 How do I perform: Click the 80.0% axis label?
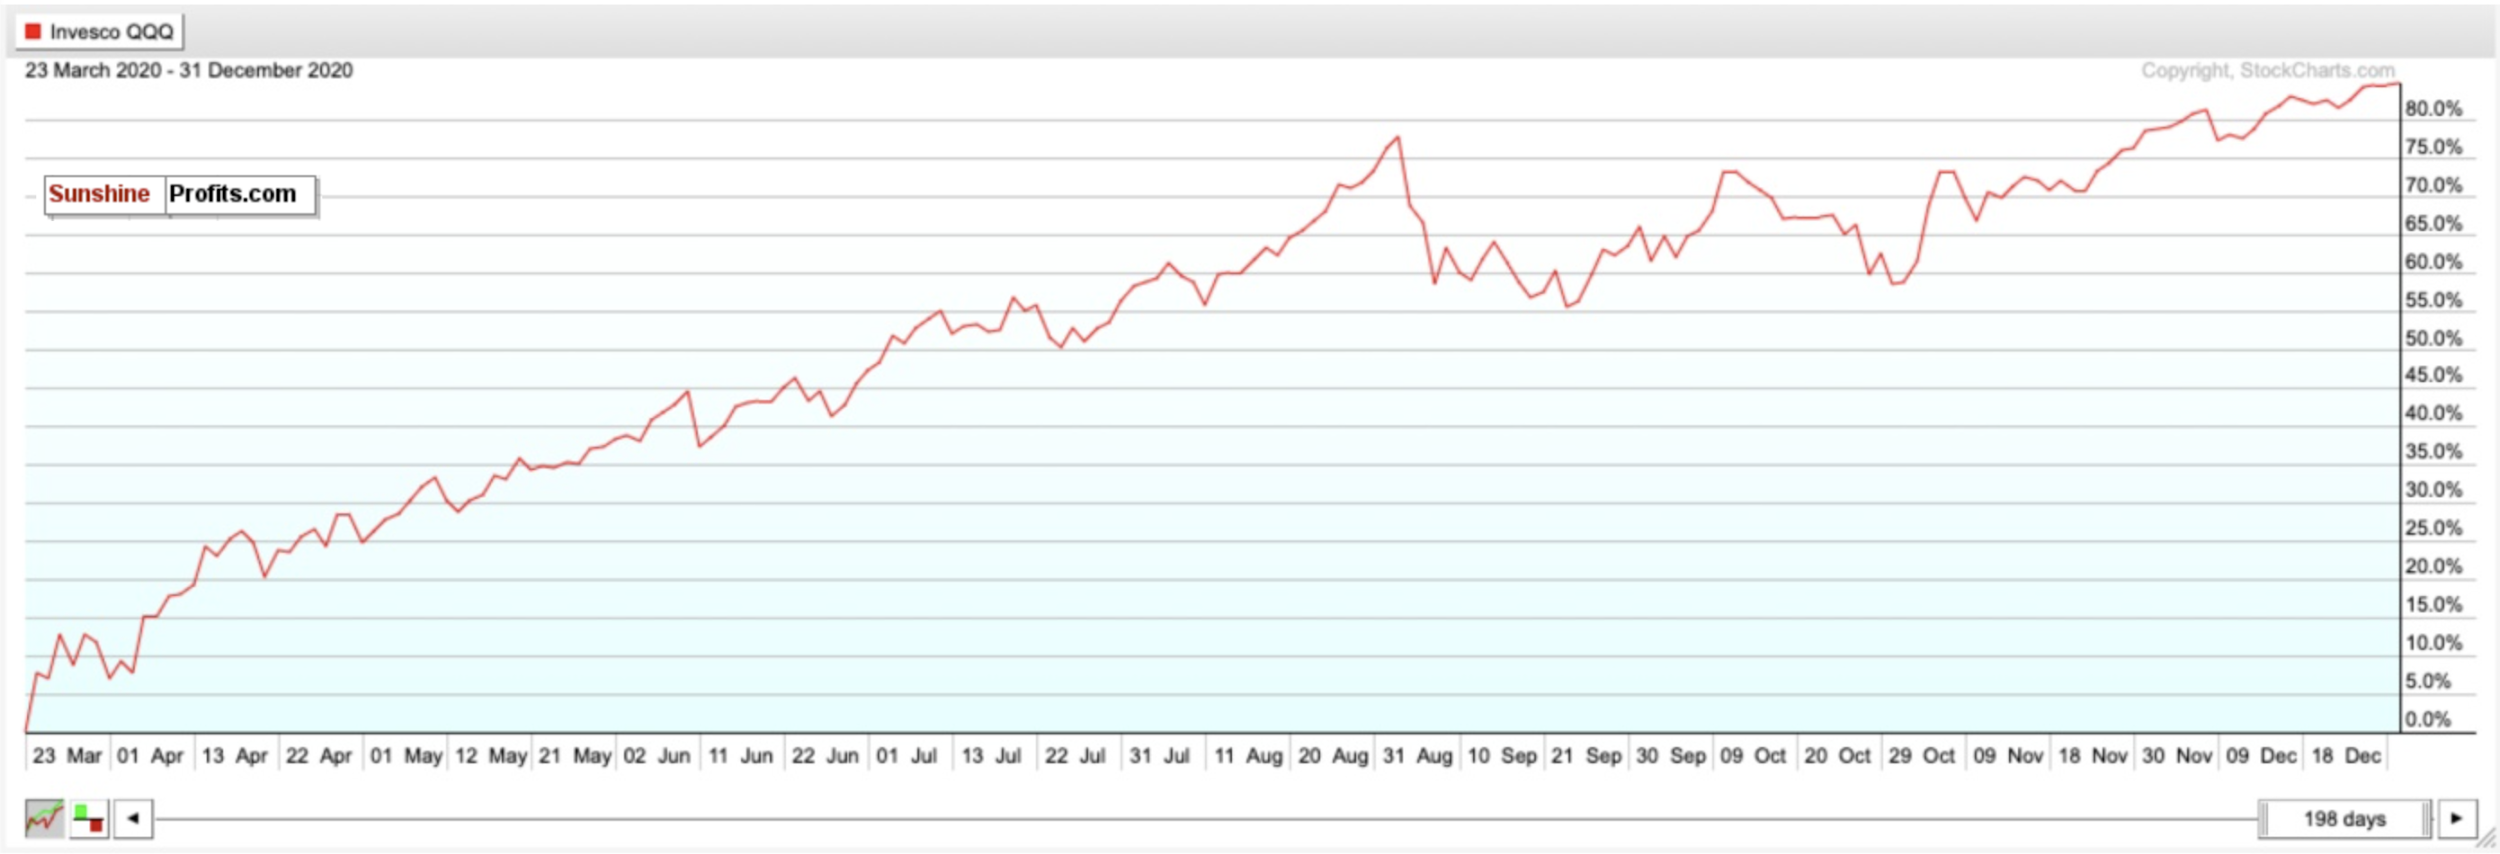tap(2433, 109)
